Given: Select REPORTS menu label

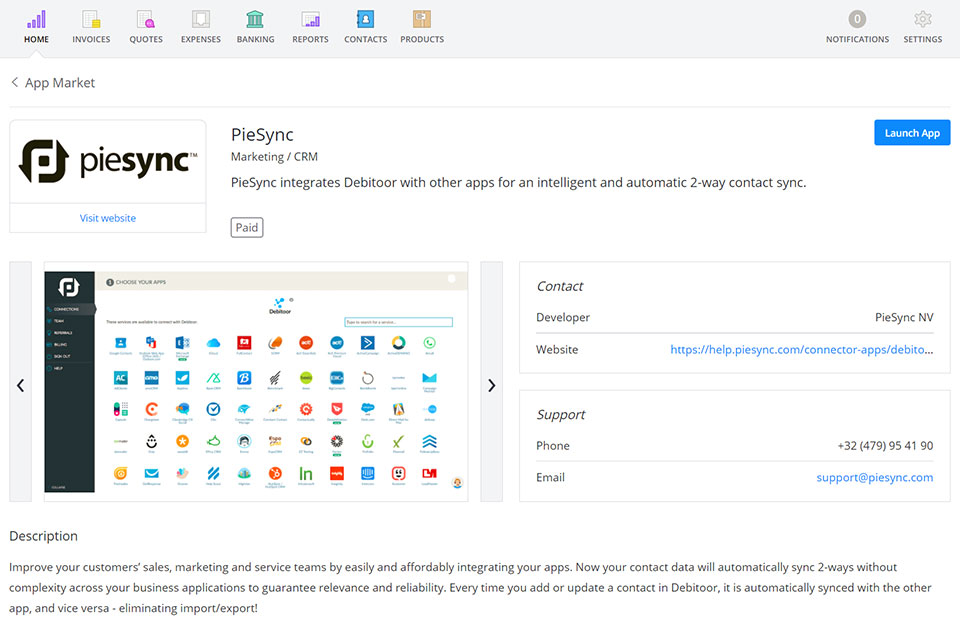Looking at the screenshot, I should (310, 39).
